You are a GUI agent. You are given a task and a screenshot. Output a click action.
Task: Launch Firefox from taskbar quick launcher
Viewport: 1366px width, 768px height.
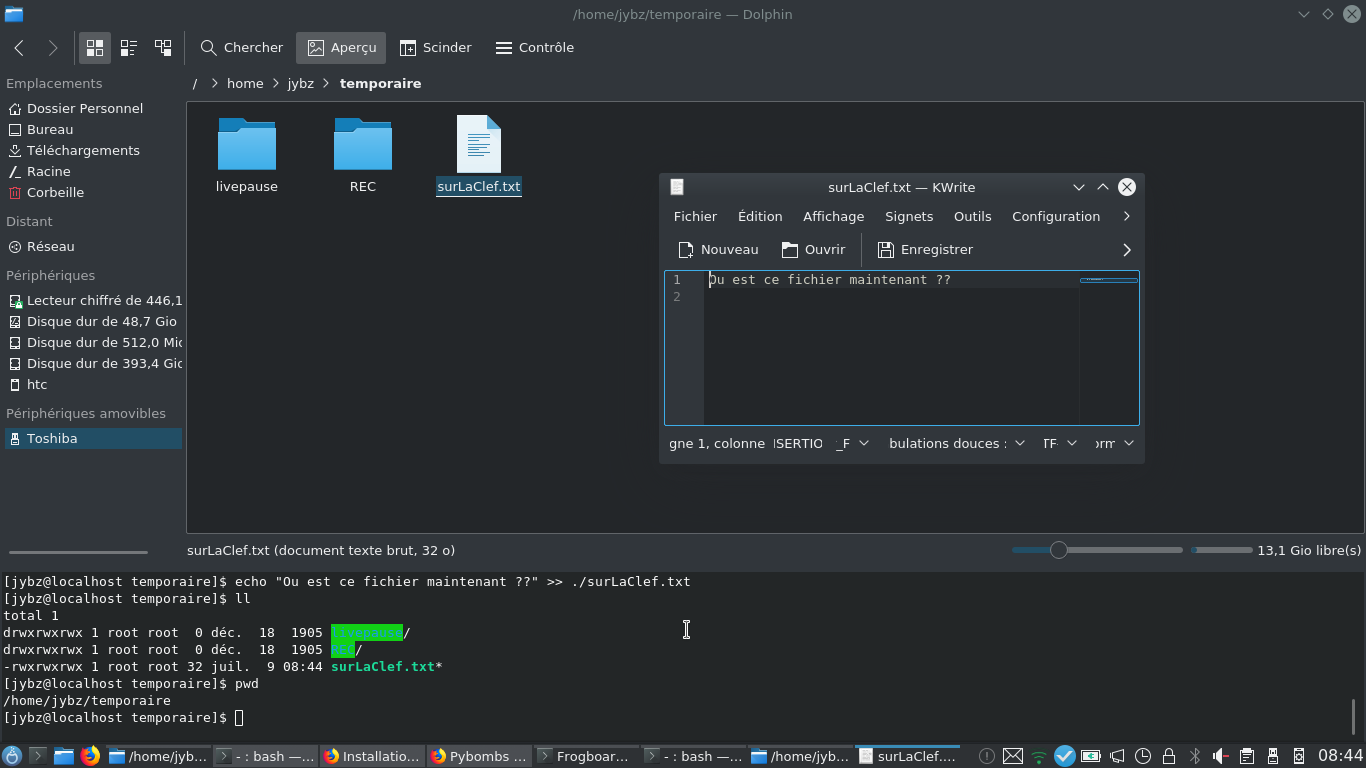click(x=90, y=756)
